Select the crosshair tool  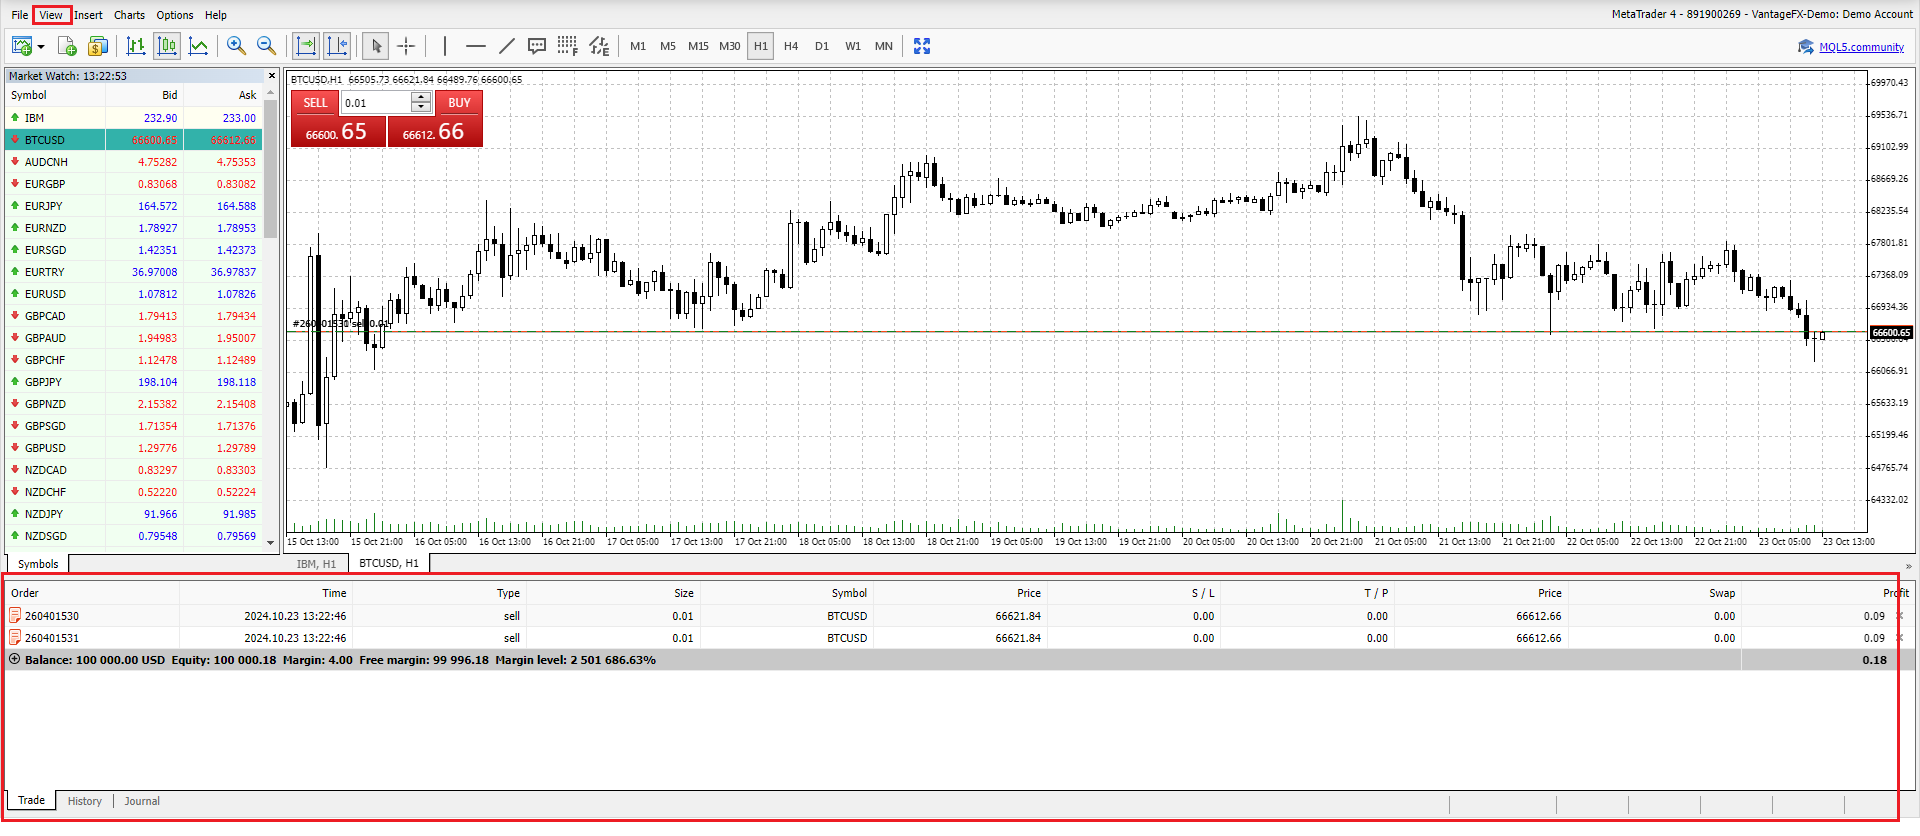(406, 46)
